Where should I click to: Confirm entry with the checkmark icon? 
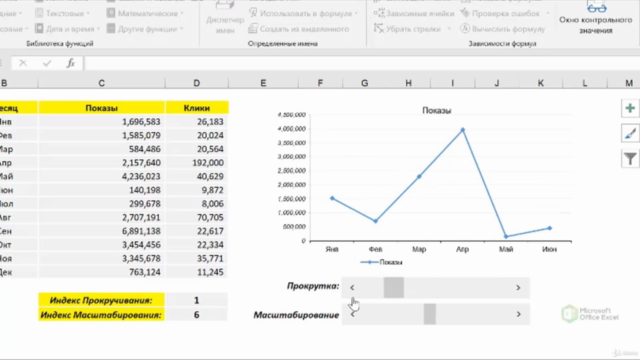click(47, 63)
